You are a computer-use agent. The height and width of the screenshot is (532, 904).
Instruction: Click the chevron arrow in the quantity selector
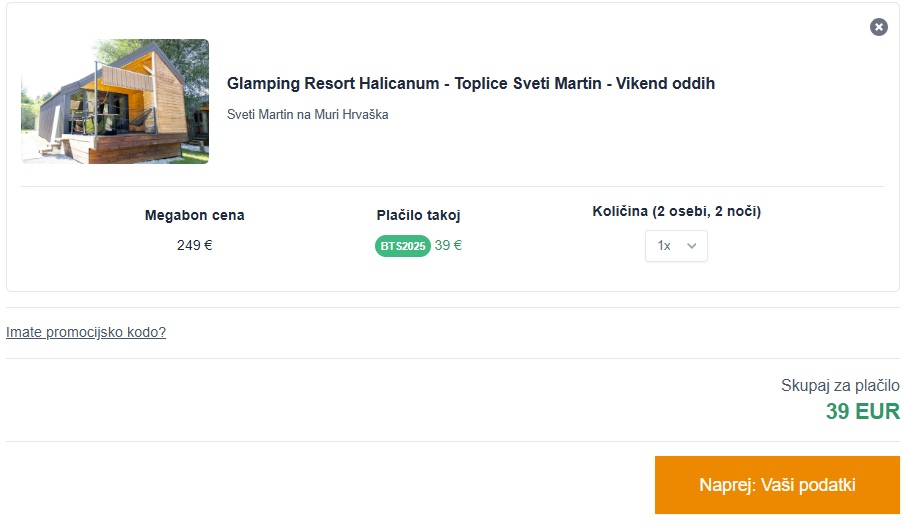[691, 246]
